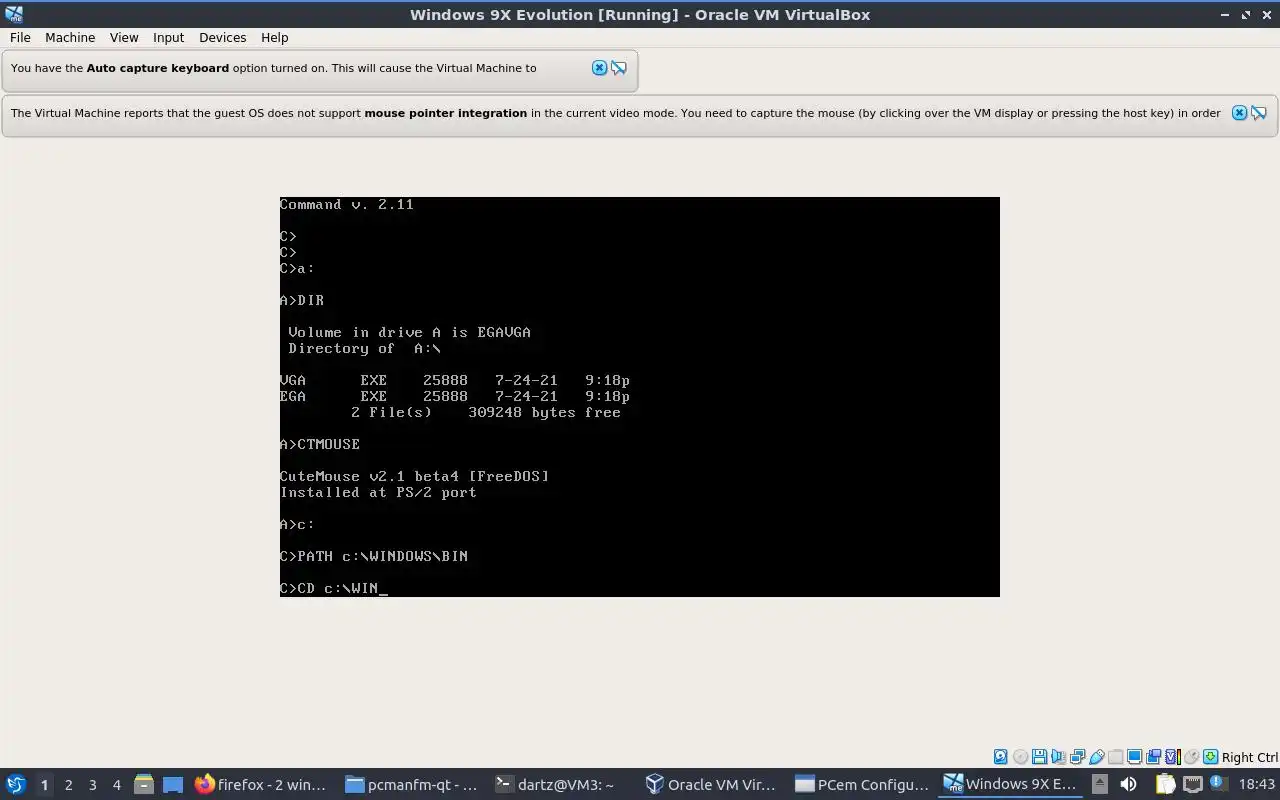Viewport: 1280px width, 800px height.
Task: Click the 'Installed at PS/2 port' line
Action: pyautogui.click(x=378, y=492)
